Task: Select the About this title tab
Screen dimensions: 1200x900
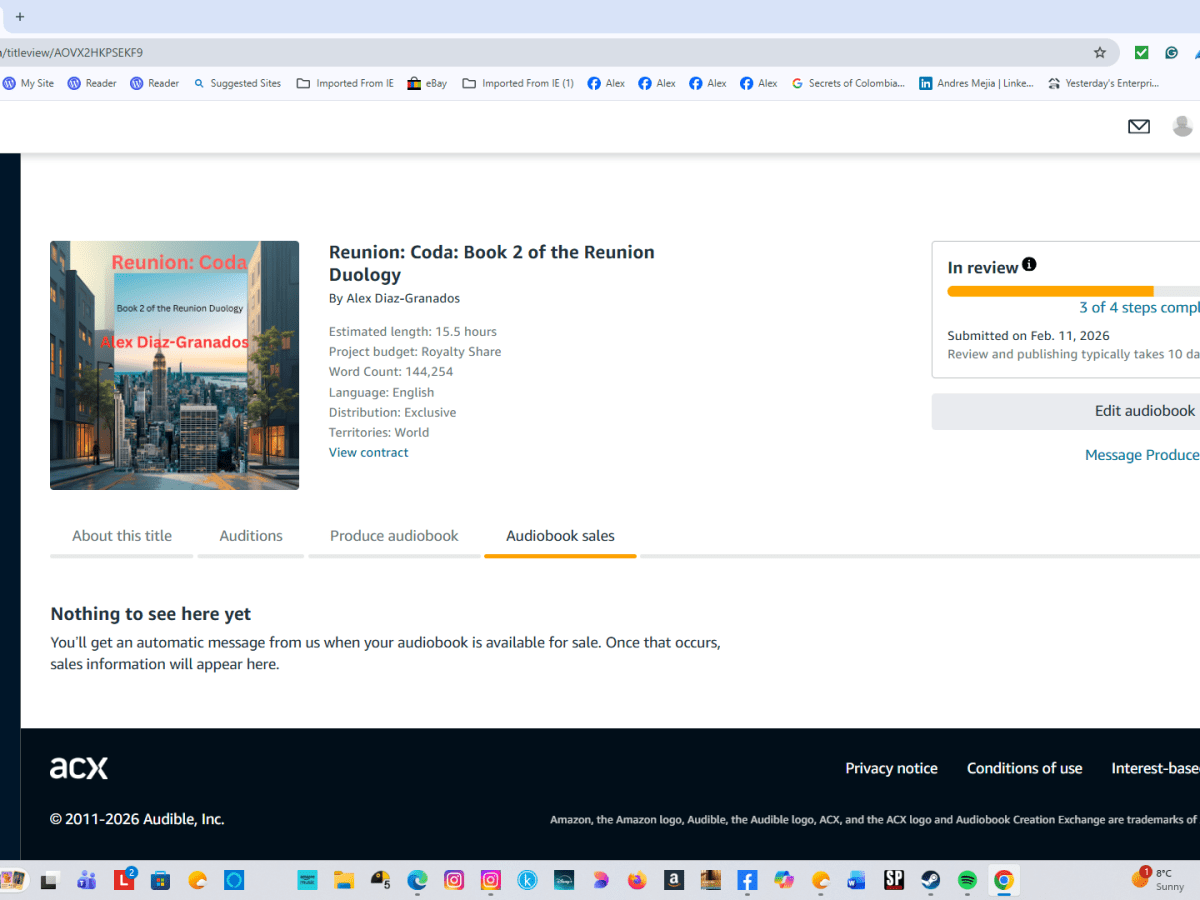Action: [x=121, y=536]
